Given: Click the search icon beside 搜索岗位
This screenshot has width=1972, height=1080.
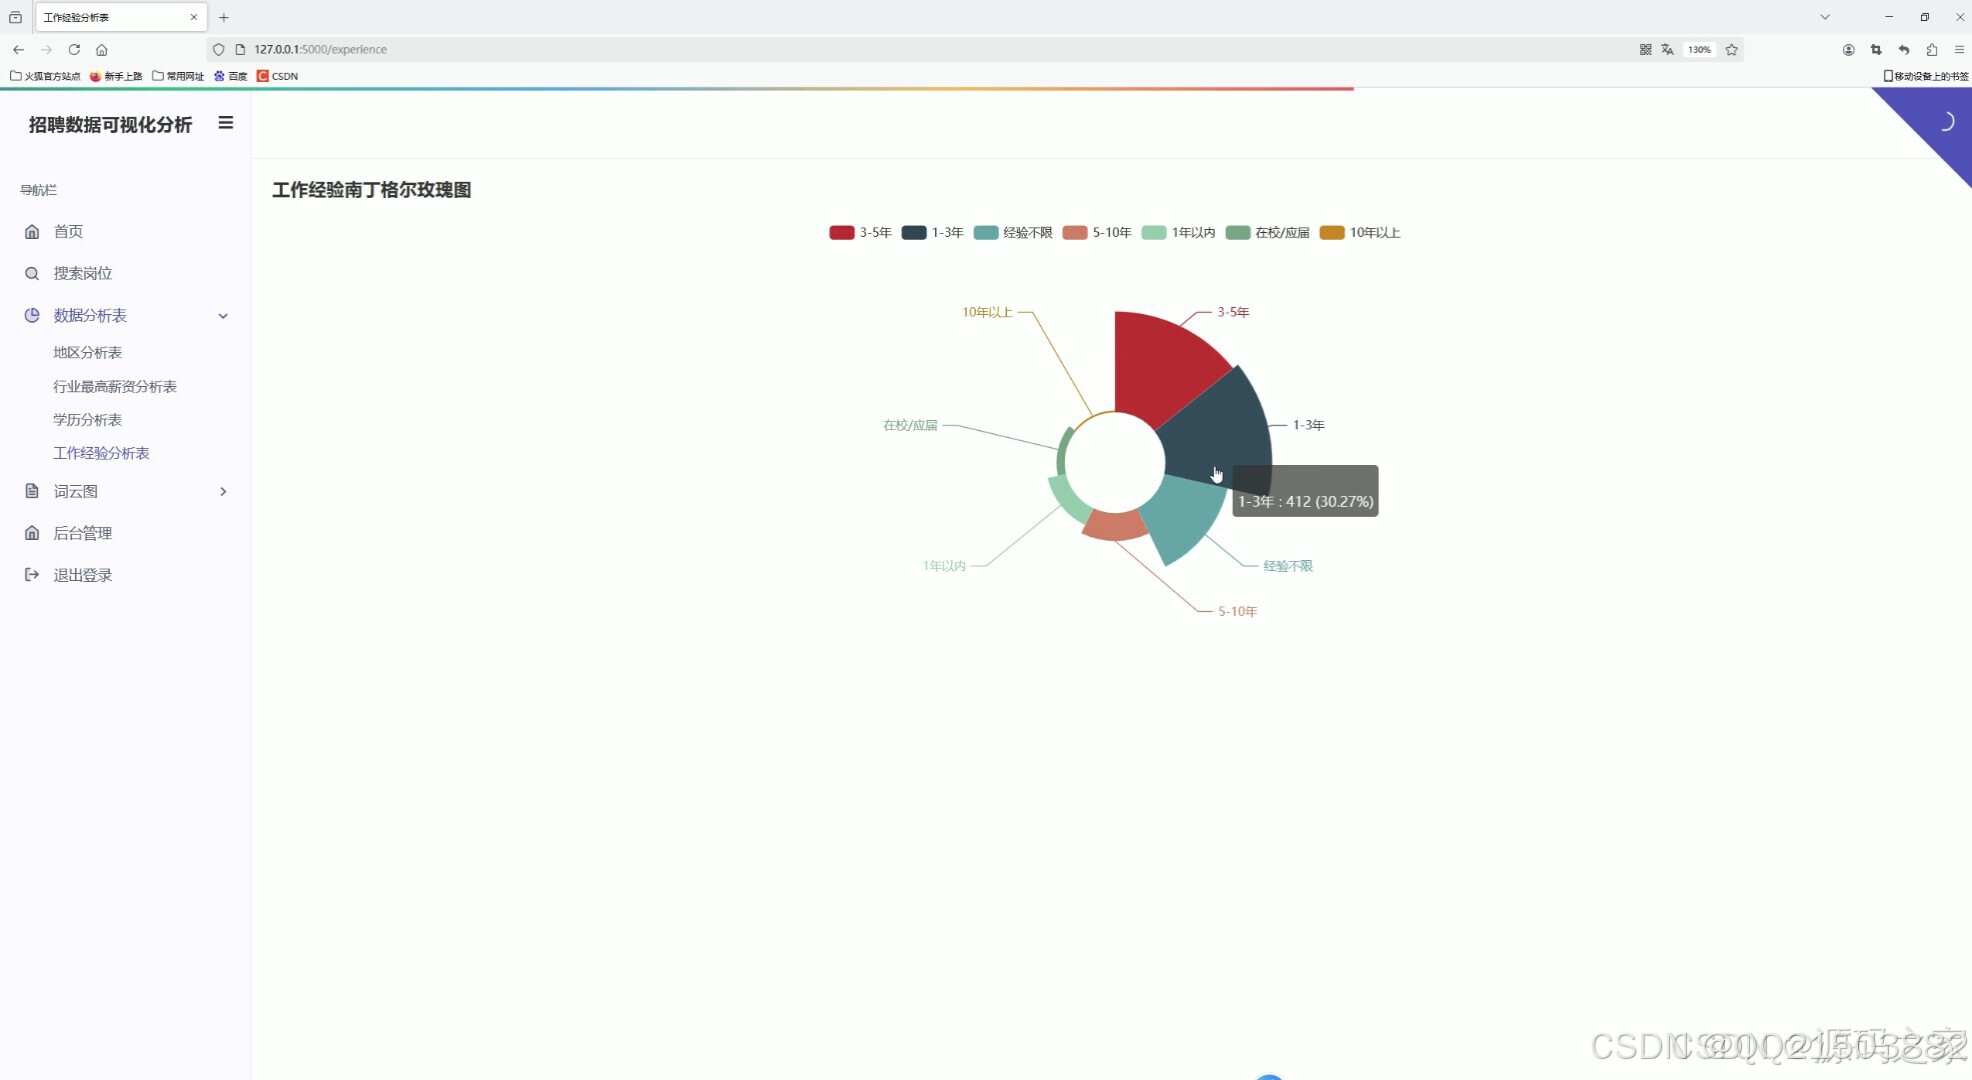Looking at the screenshot, I should tap(32, 274).
